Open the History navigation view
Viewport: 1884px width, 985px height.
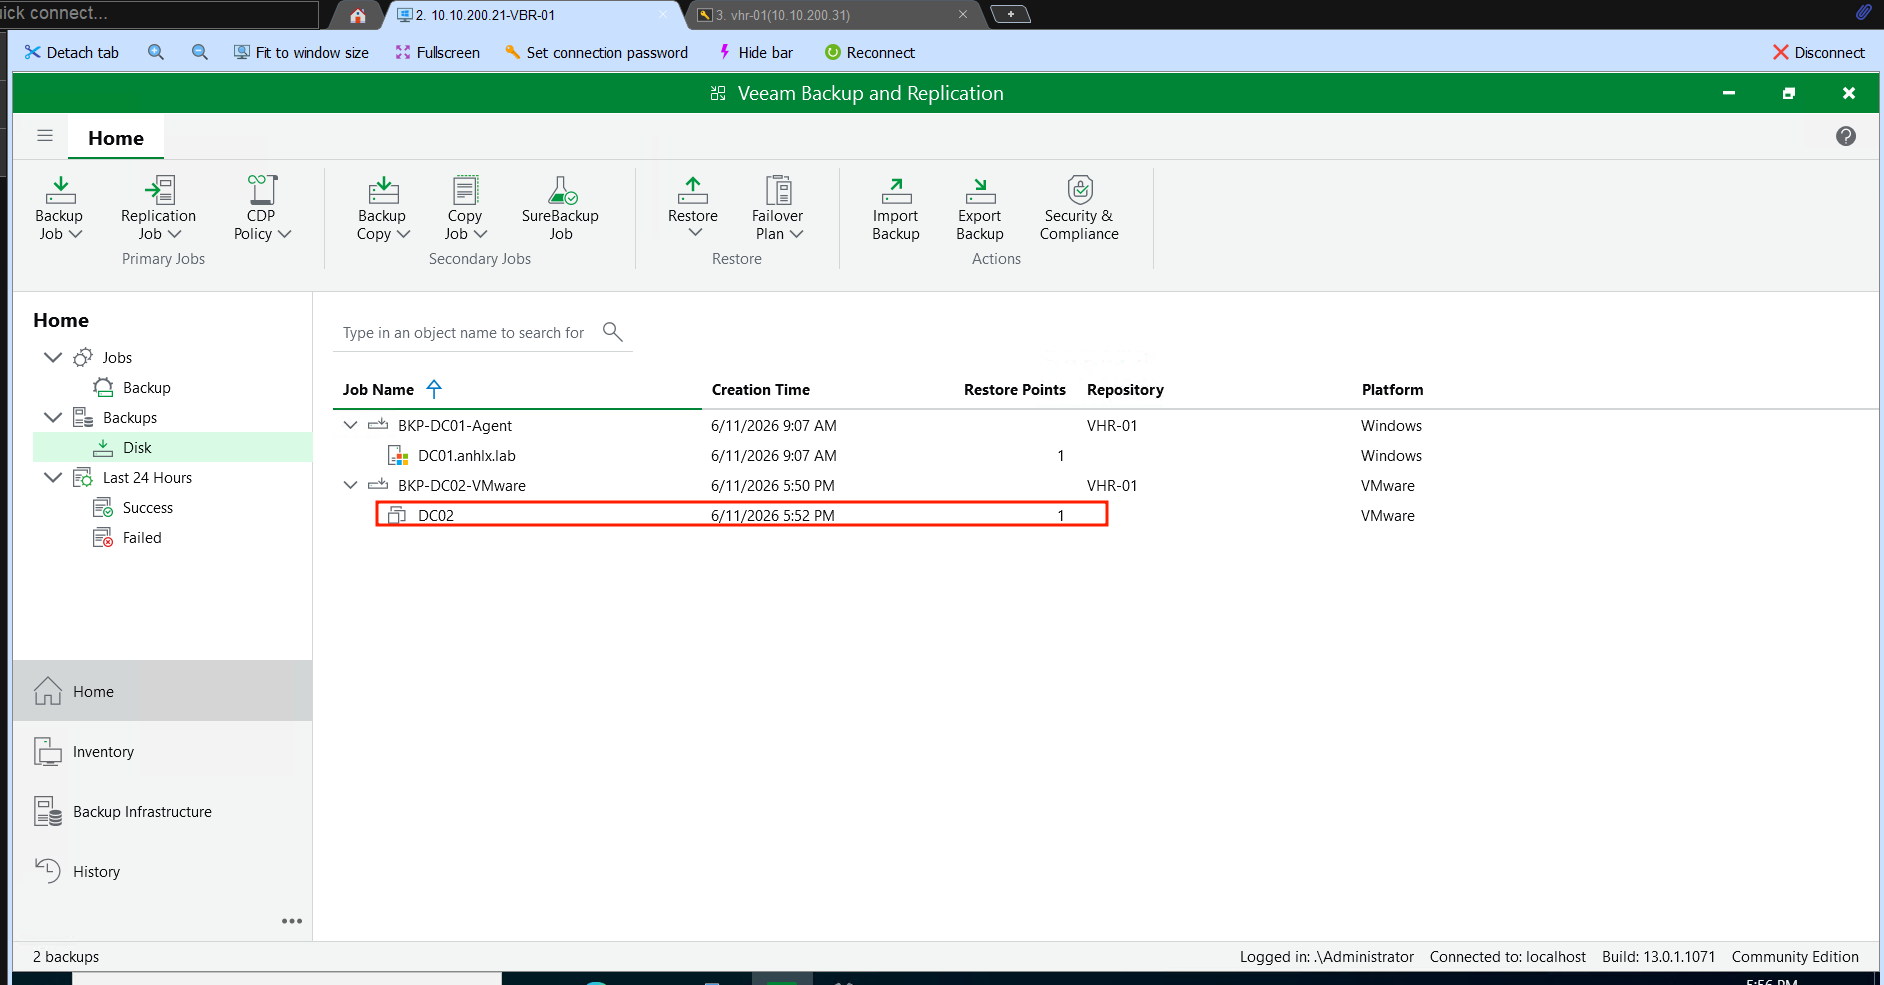pos(162,871)
